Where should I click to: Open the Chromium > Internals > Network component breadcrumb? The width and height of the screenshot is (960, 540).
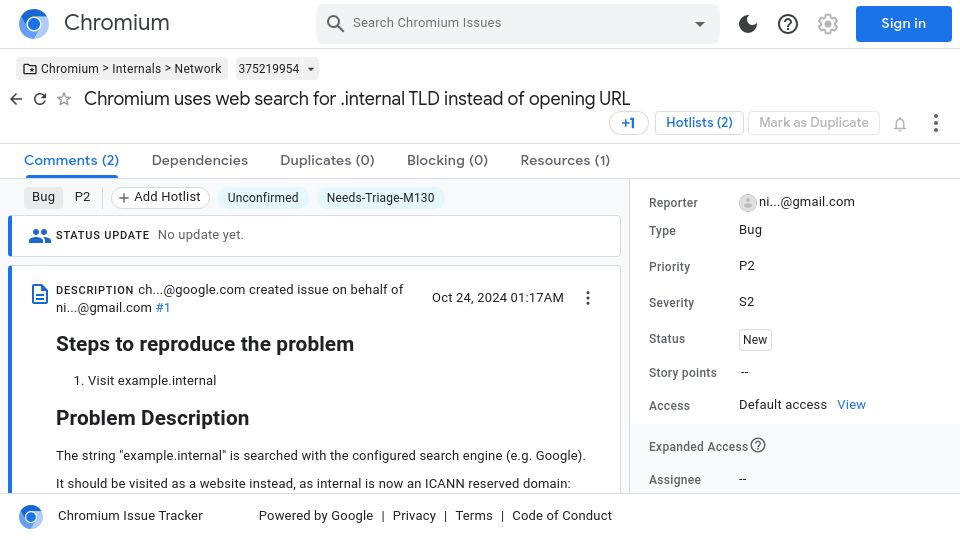(122, 69)
